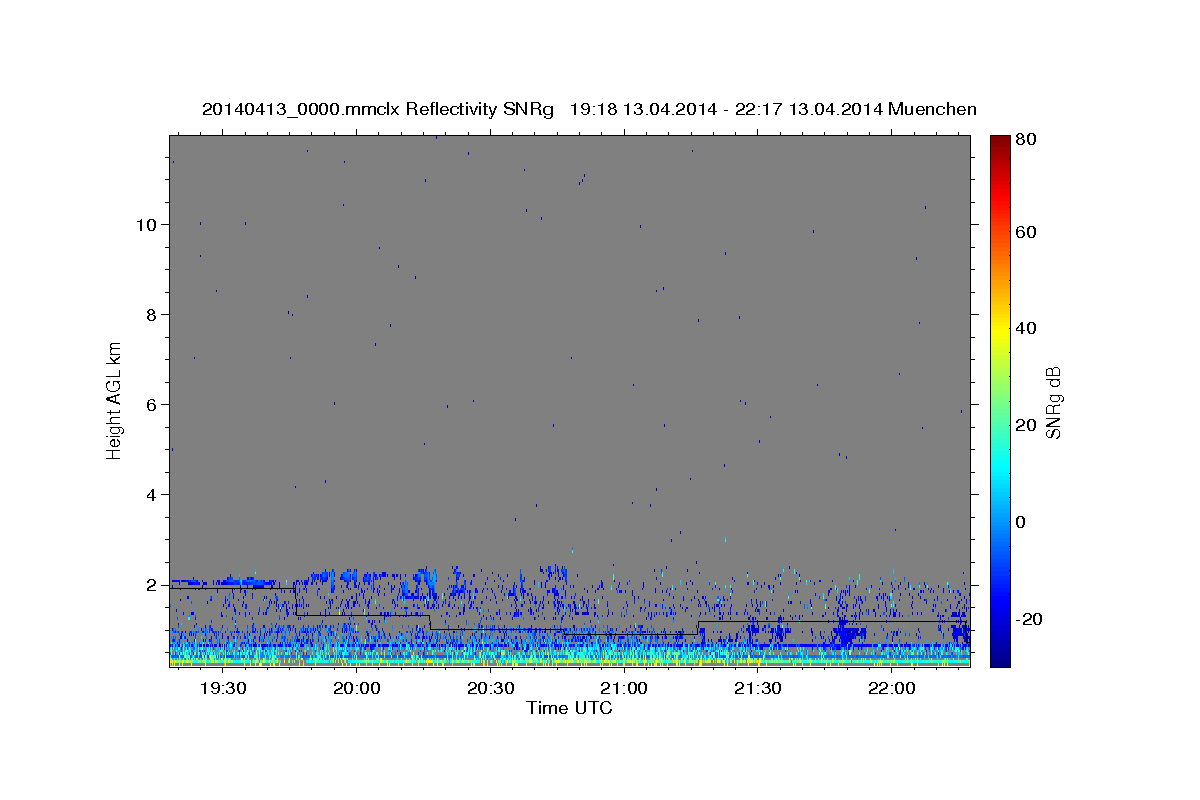Click the 'Time UTC' axis label
The image size is (1200, 800).
(569, 708)
